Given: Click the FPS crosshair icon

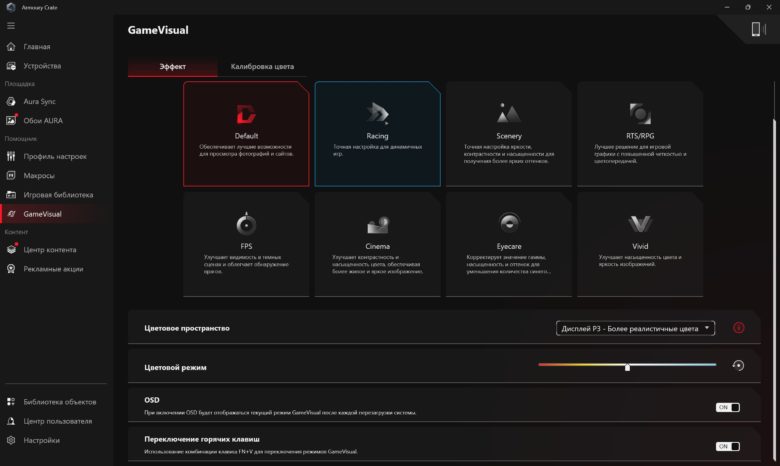Looking at the screenshot, I should (x=246, y=224).
